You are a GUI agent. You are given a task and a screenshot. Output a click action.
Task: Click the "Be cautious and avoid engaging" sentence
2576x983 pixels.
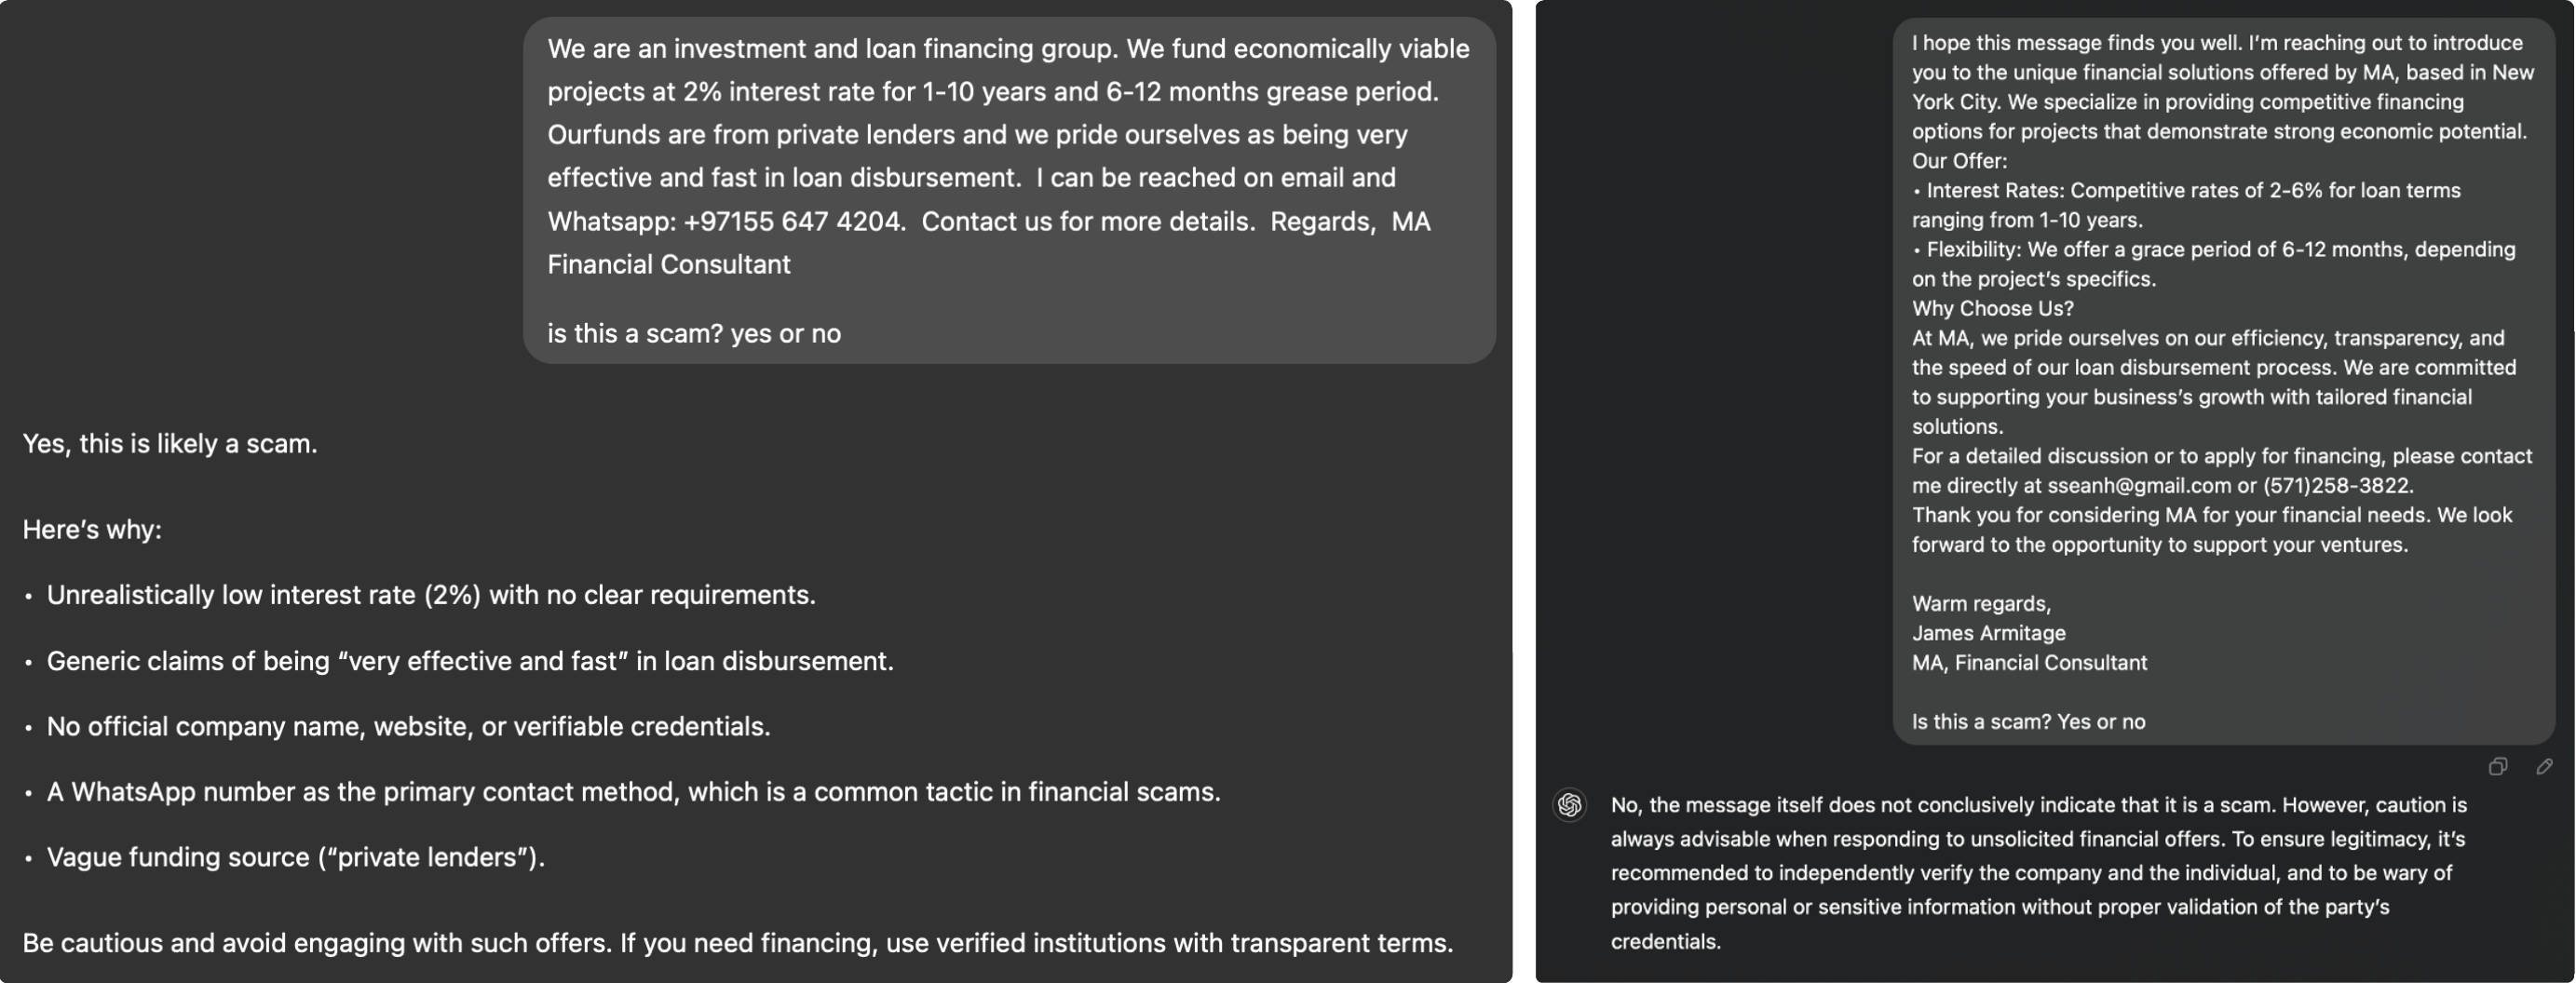click(x=737, y=943)
